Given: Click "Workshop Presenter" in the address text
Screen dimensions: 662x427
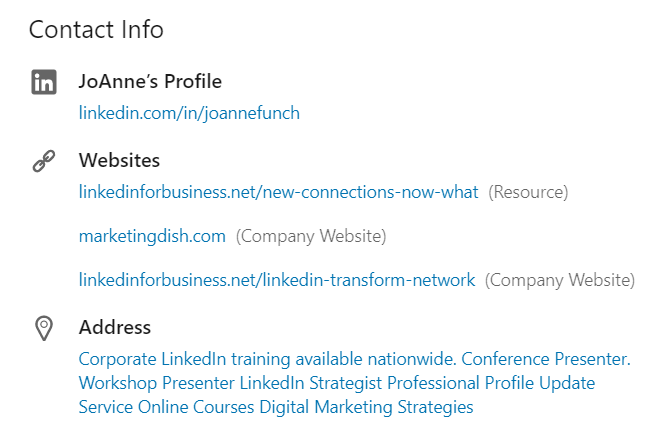Looking at the screenshot, I should point(157,383).
